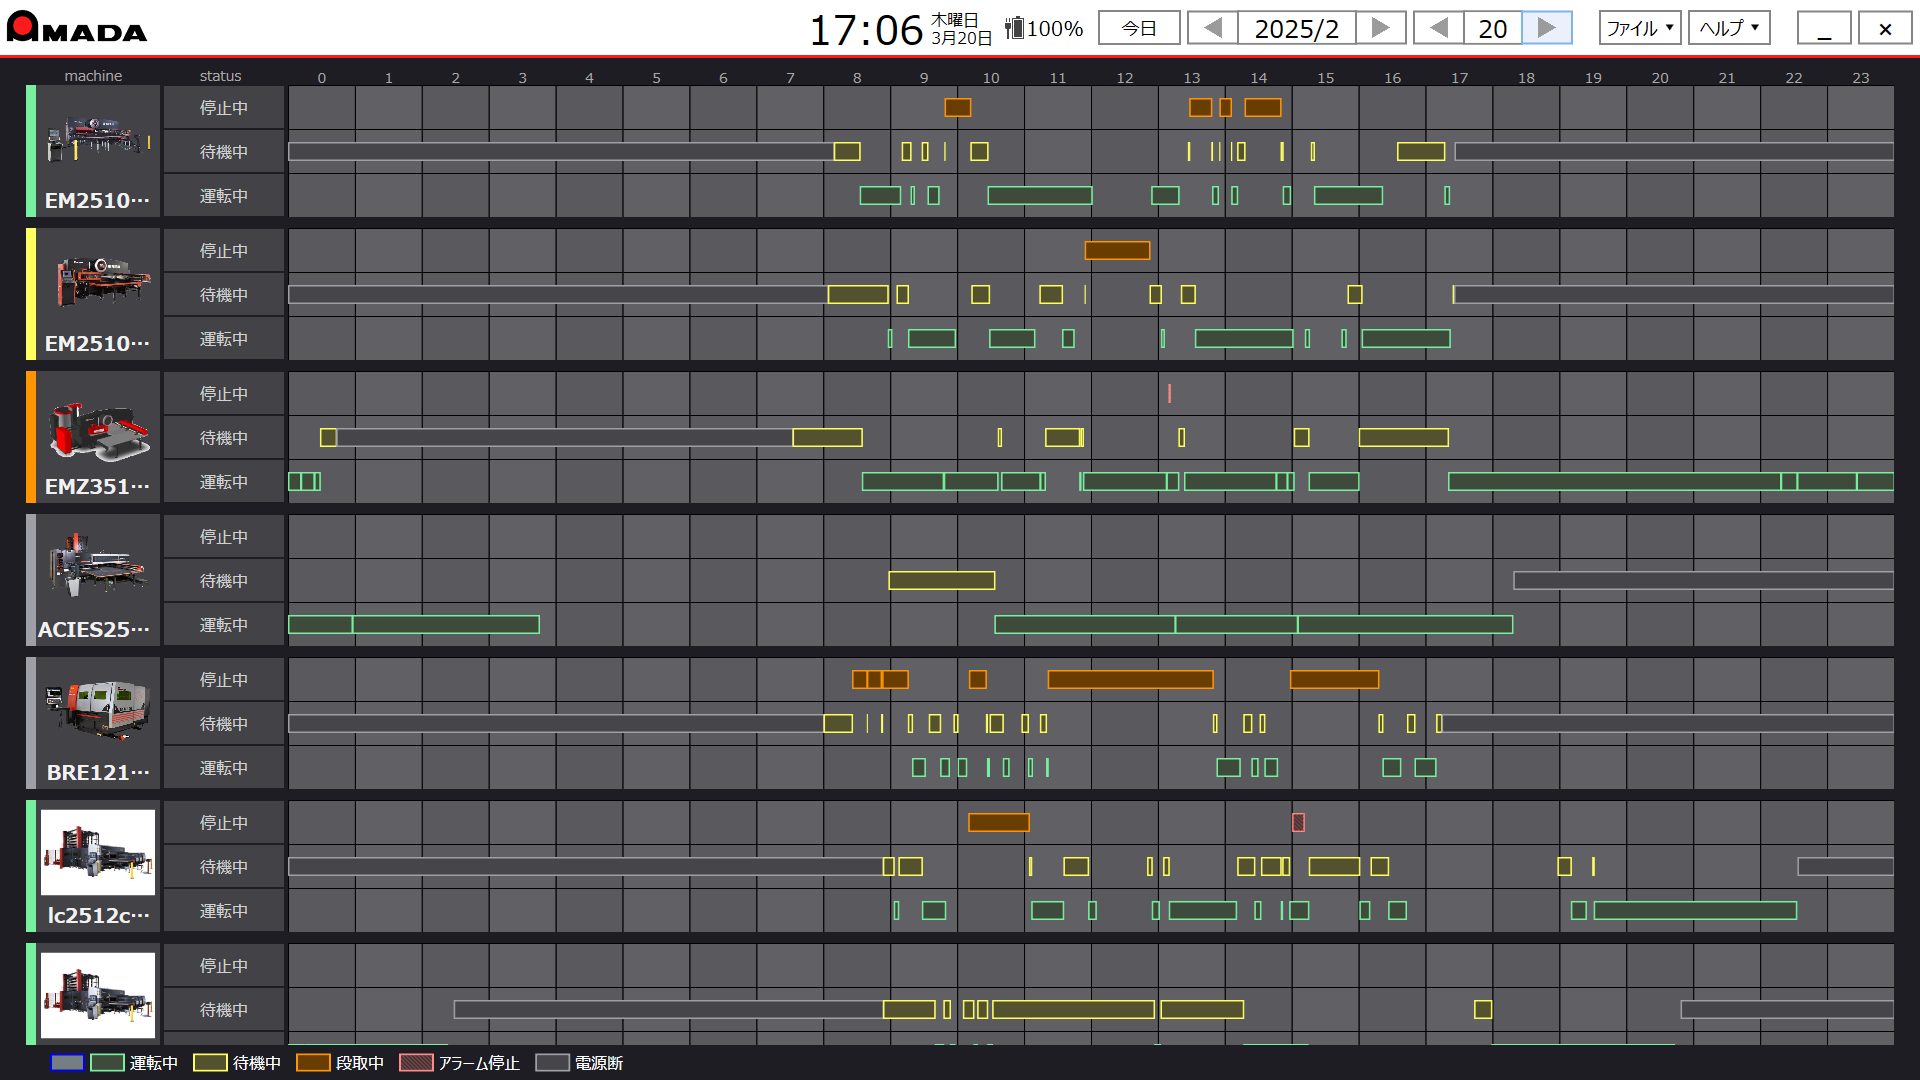The height and width of the screenshot is (1080, 1920).
Task: Click the 'status' column header
Action: pos(220,76)
